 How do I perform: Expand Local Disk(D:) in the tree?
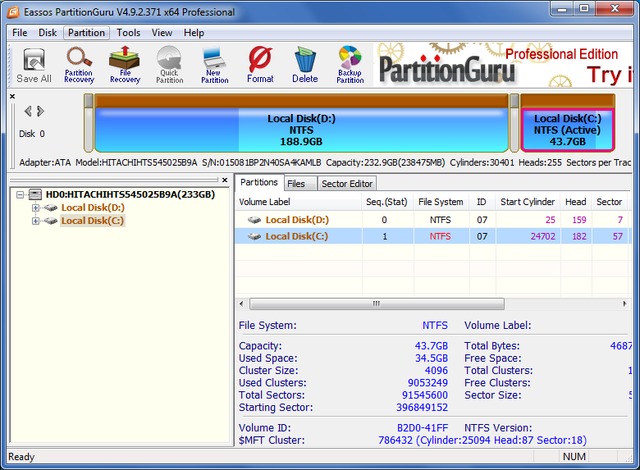(36, 208)
